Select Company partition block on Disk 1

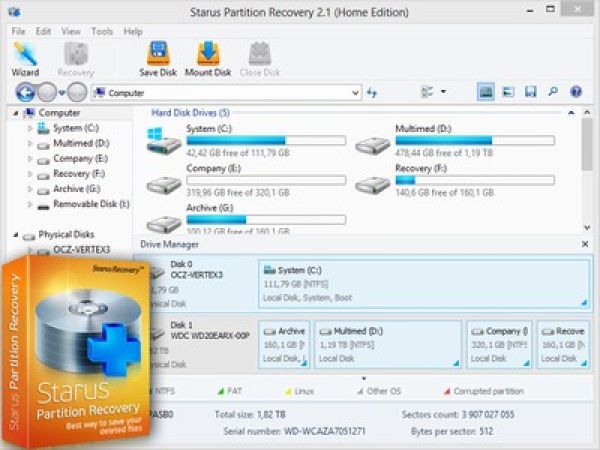point(499,345)
